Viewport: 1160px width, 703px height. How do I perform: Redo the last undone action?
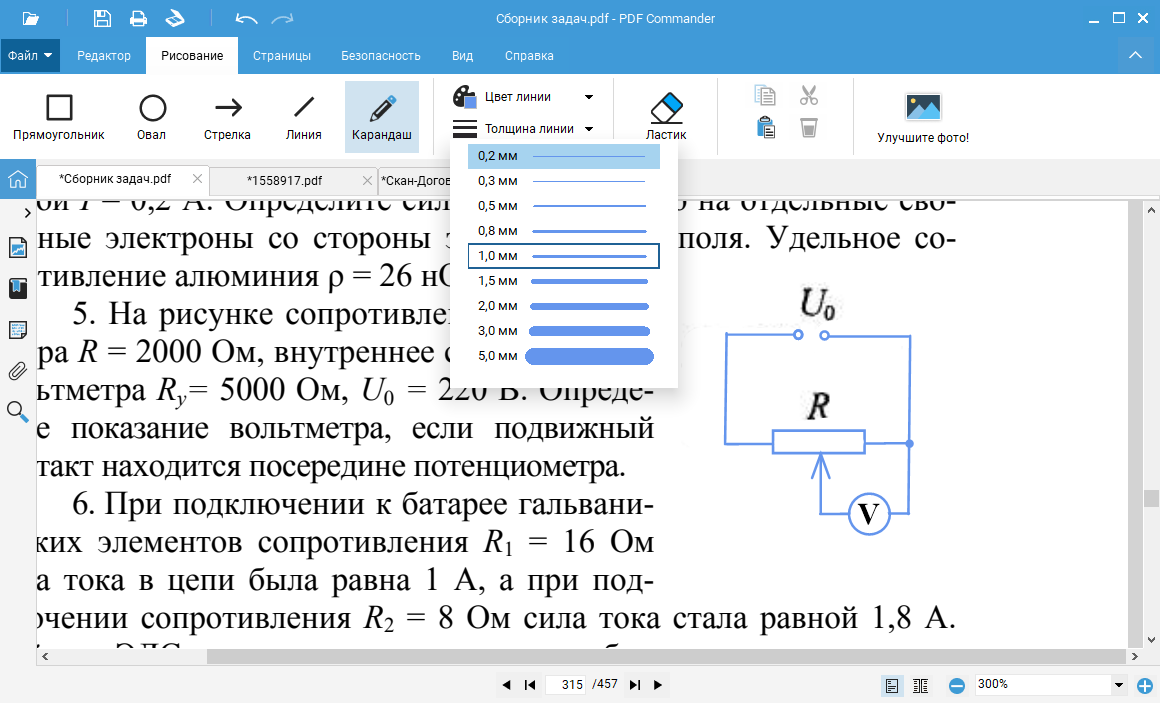[x=283, y=18]
